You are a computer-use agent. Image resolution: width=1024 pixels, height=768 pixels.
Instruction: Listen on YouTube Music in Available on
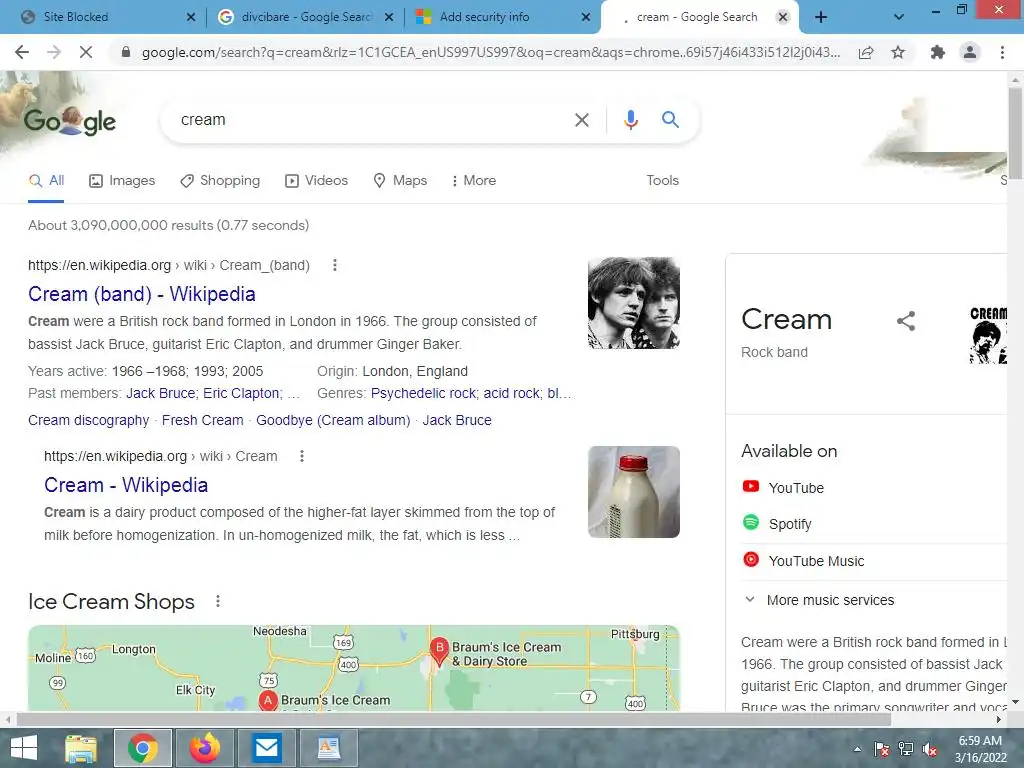point(803,560)
